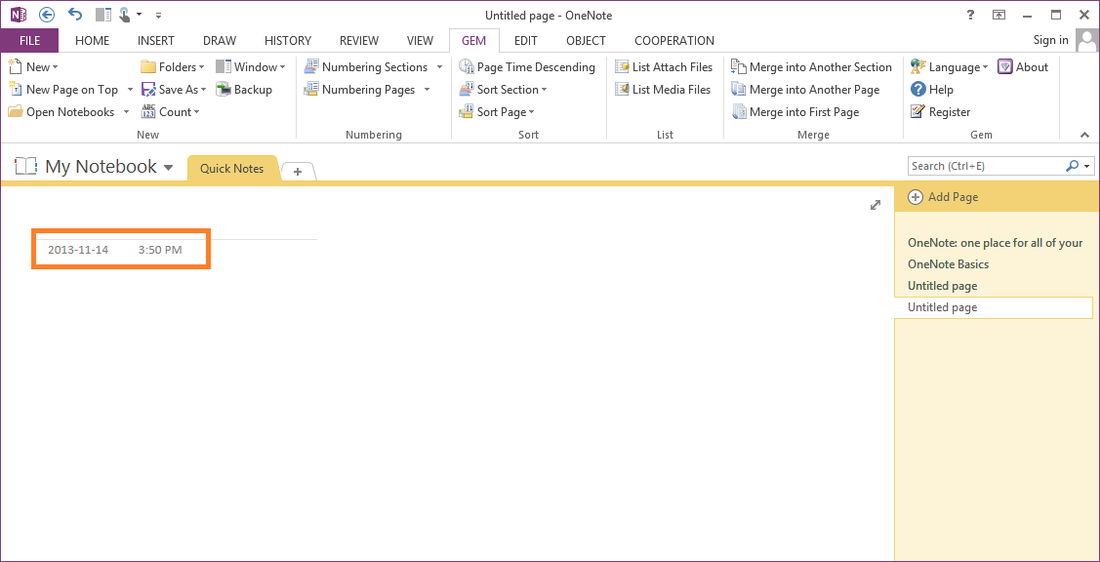
Task: Click Sign in link
Action: click(x=1051, y=41)
